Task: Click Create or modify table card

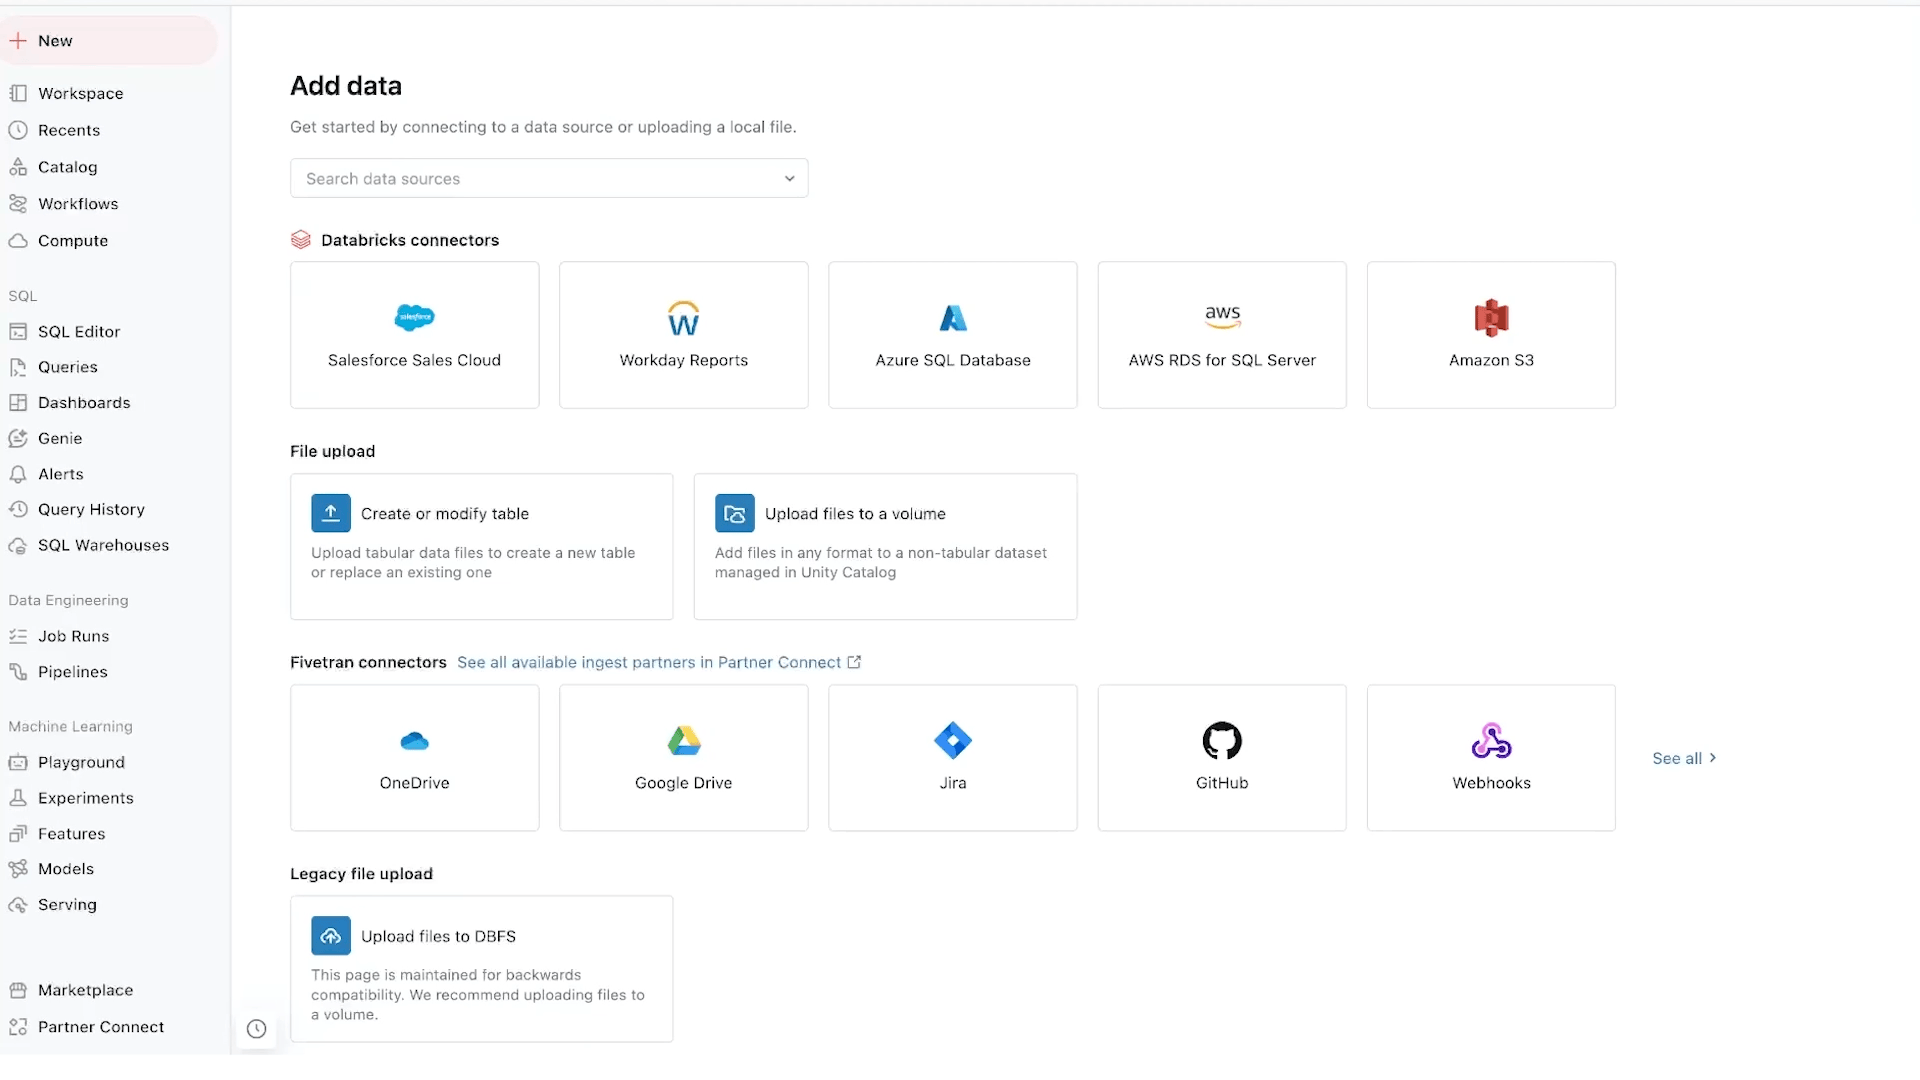Action: [481, 546]
